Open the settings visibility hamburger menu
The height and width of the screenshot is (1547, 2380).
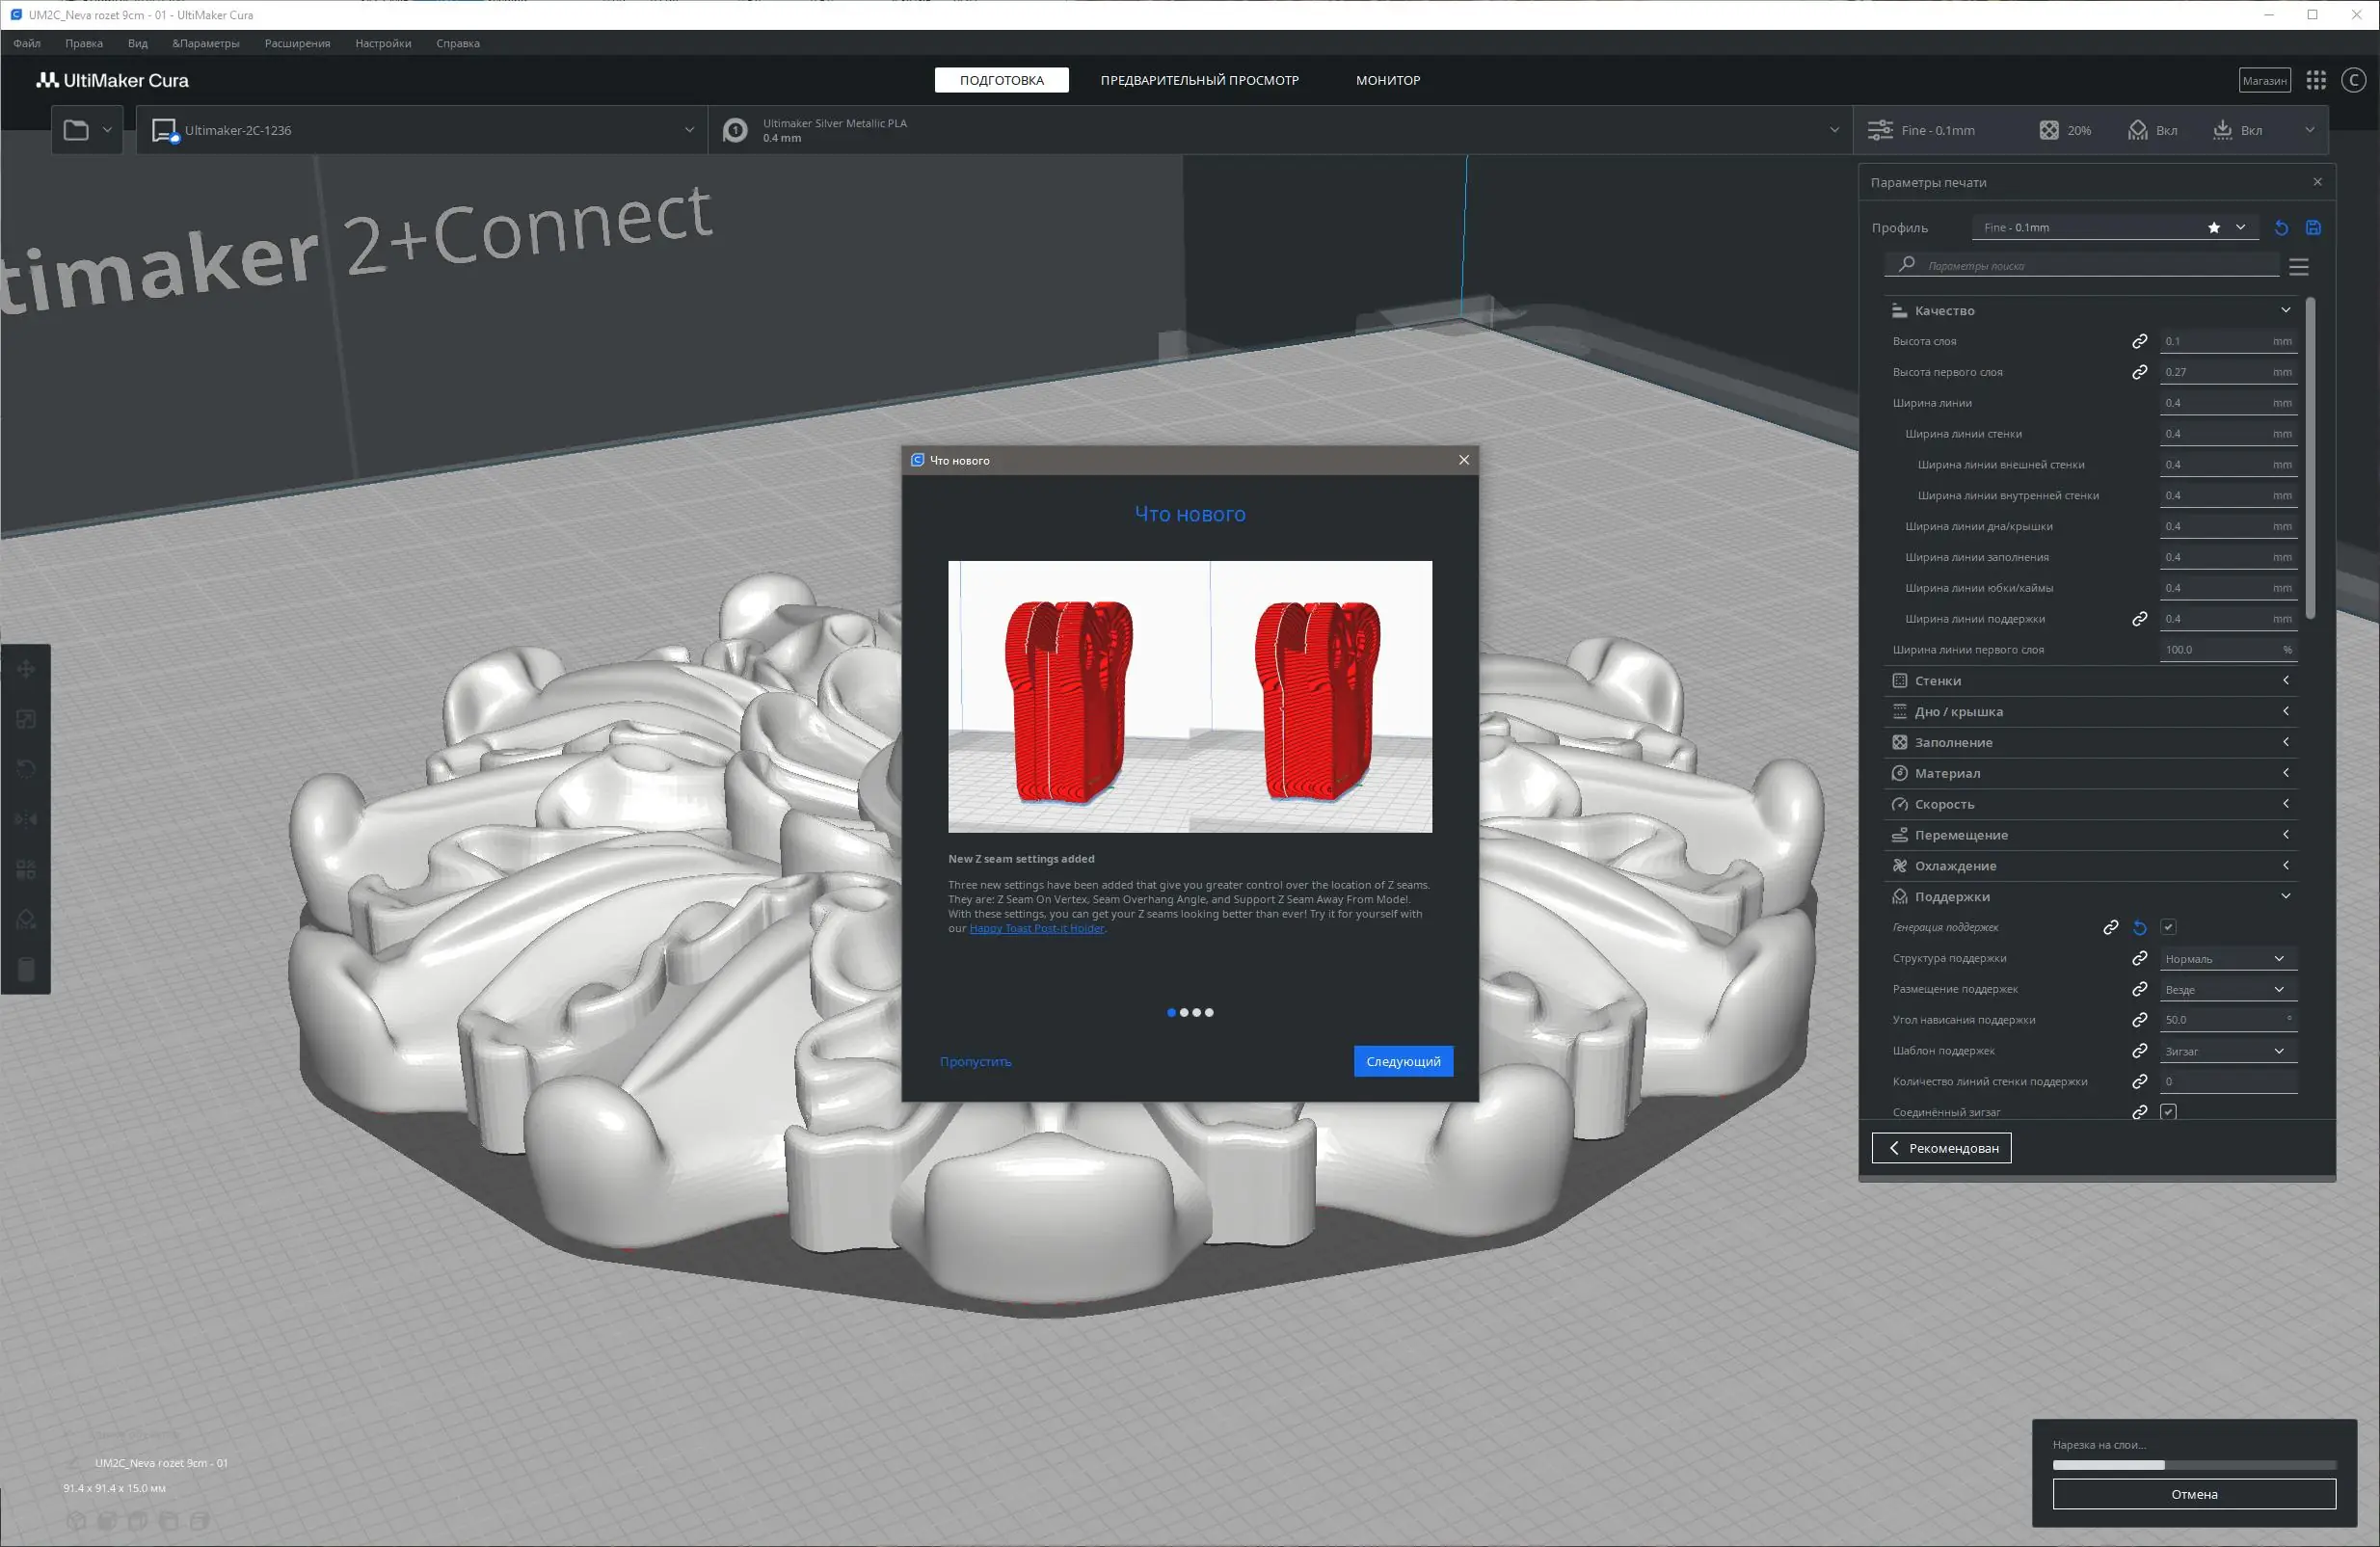click(2298, 267)
